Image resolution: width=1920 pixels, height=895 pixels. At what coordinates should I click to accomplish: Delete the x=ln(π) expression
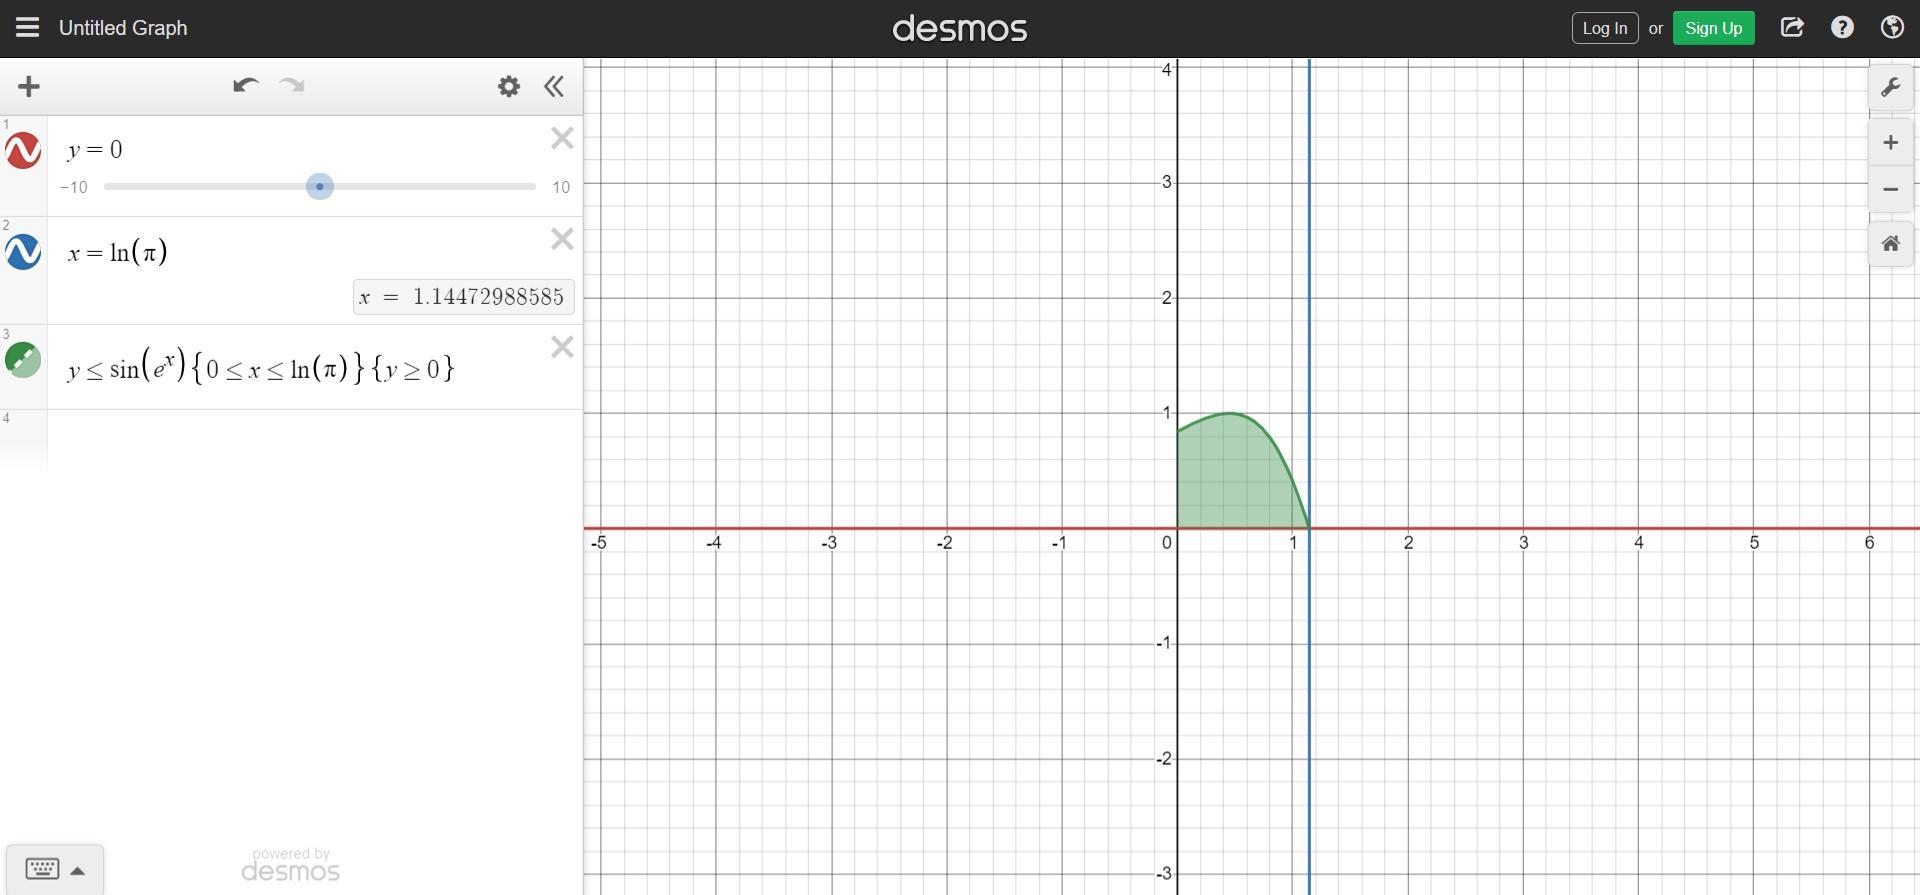point(562,239)
